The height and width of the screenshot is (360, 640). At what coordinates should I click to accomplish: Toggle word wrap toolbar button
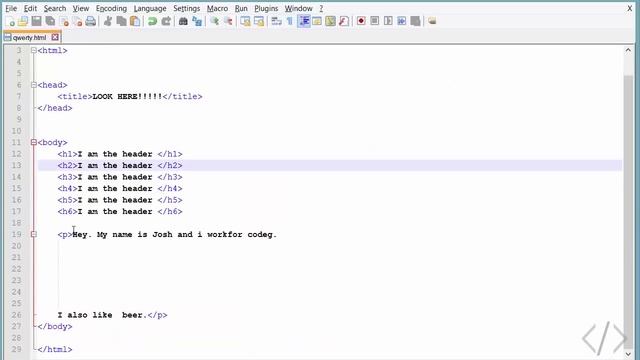click(276, 21)
